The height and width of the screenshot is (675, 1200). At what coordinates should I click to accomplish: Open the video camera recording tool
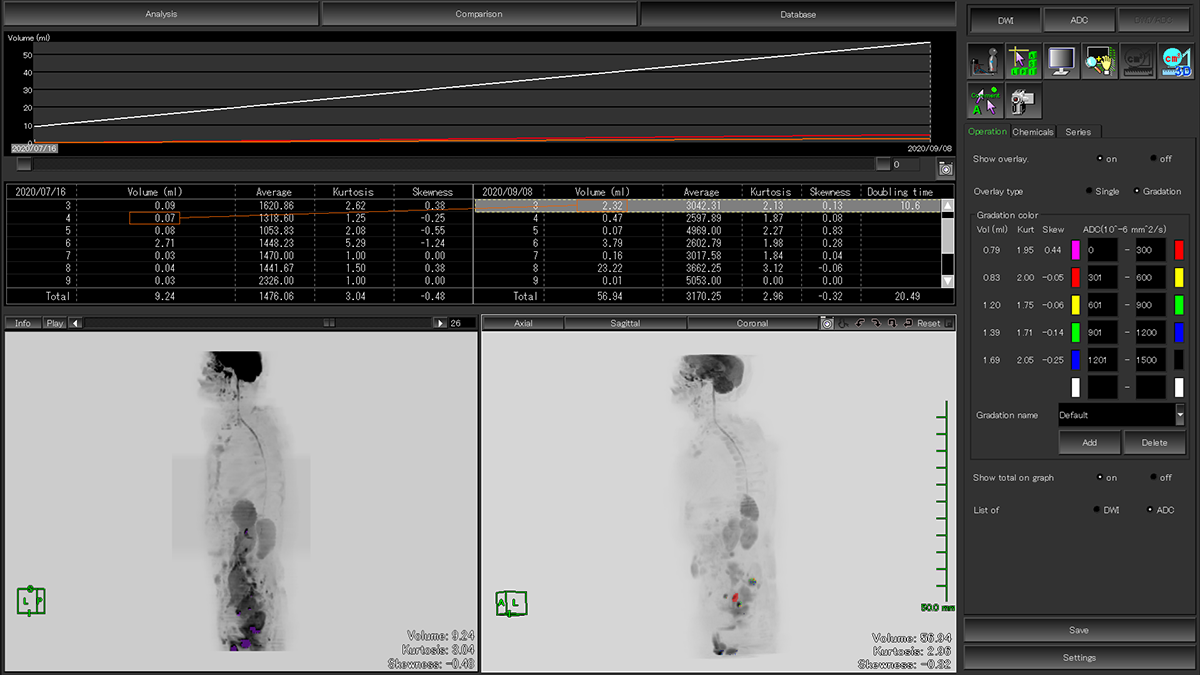point(1024,101)
